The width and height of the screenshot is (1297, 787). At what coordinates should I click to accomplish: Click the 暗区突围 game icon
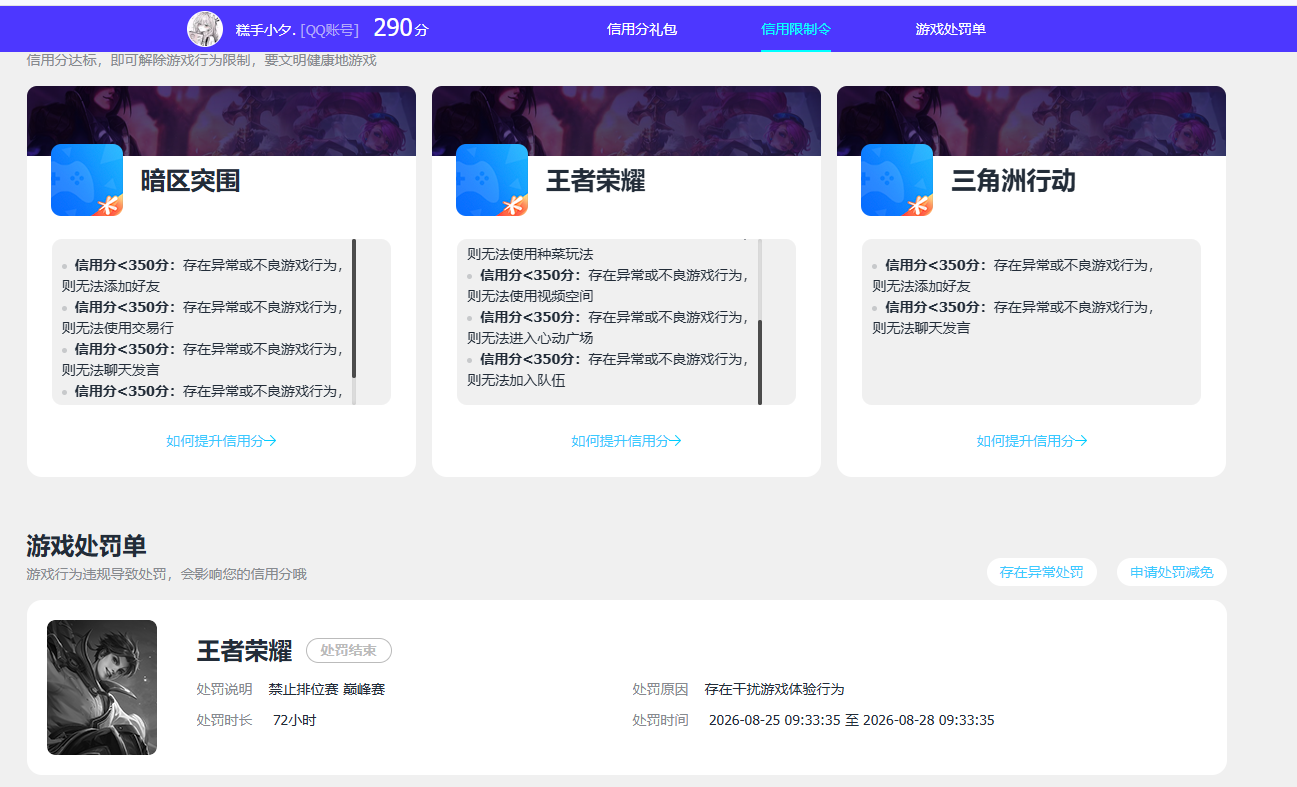pos(87,180)
